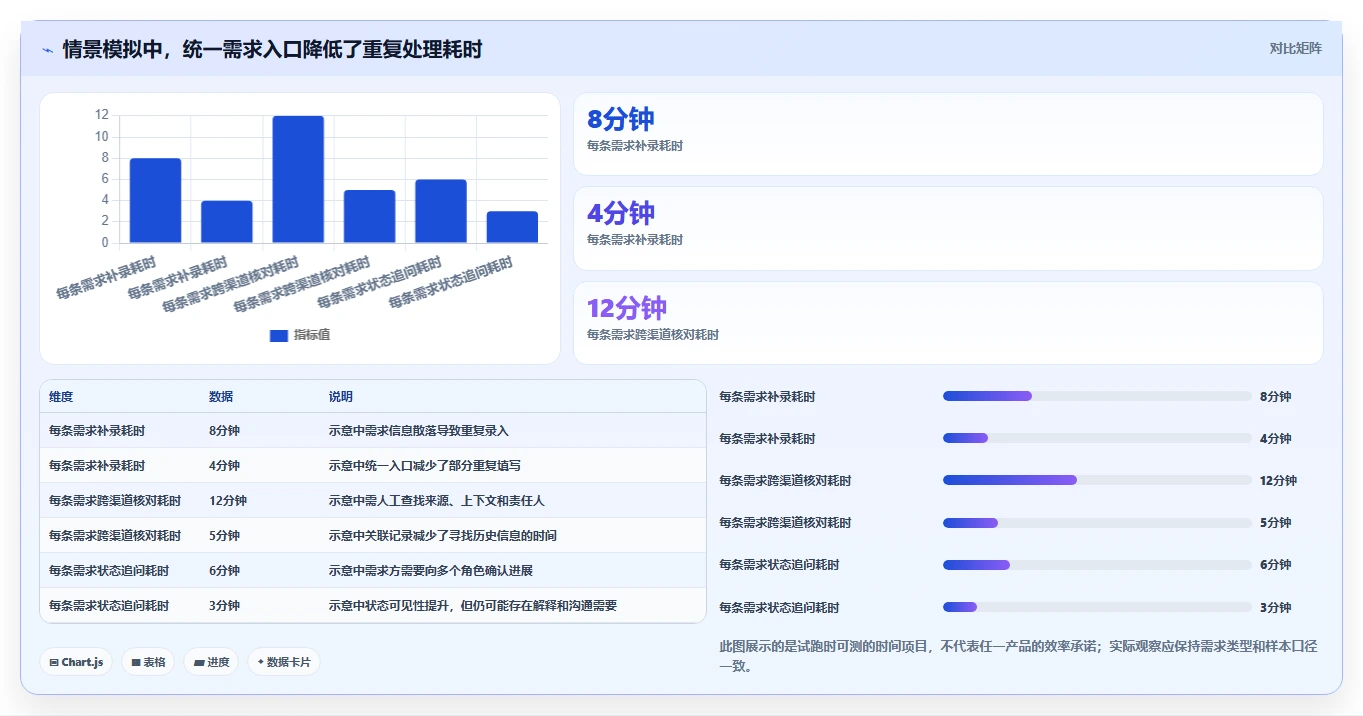Click the progress bar labeled 4分钟
Screen dimensions: 1363x716
pos(1097,438)
